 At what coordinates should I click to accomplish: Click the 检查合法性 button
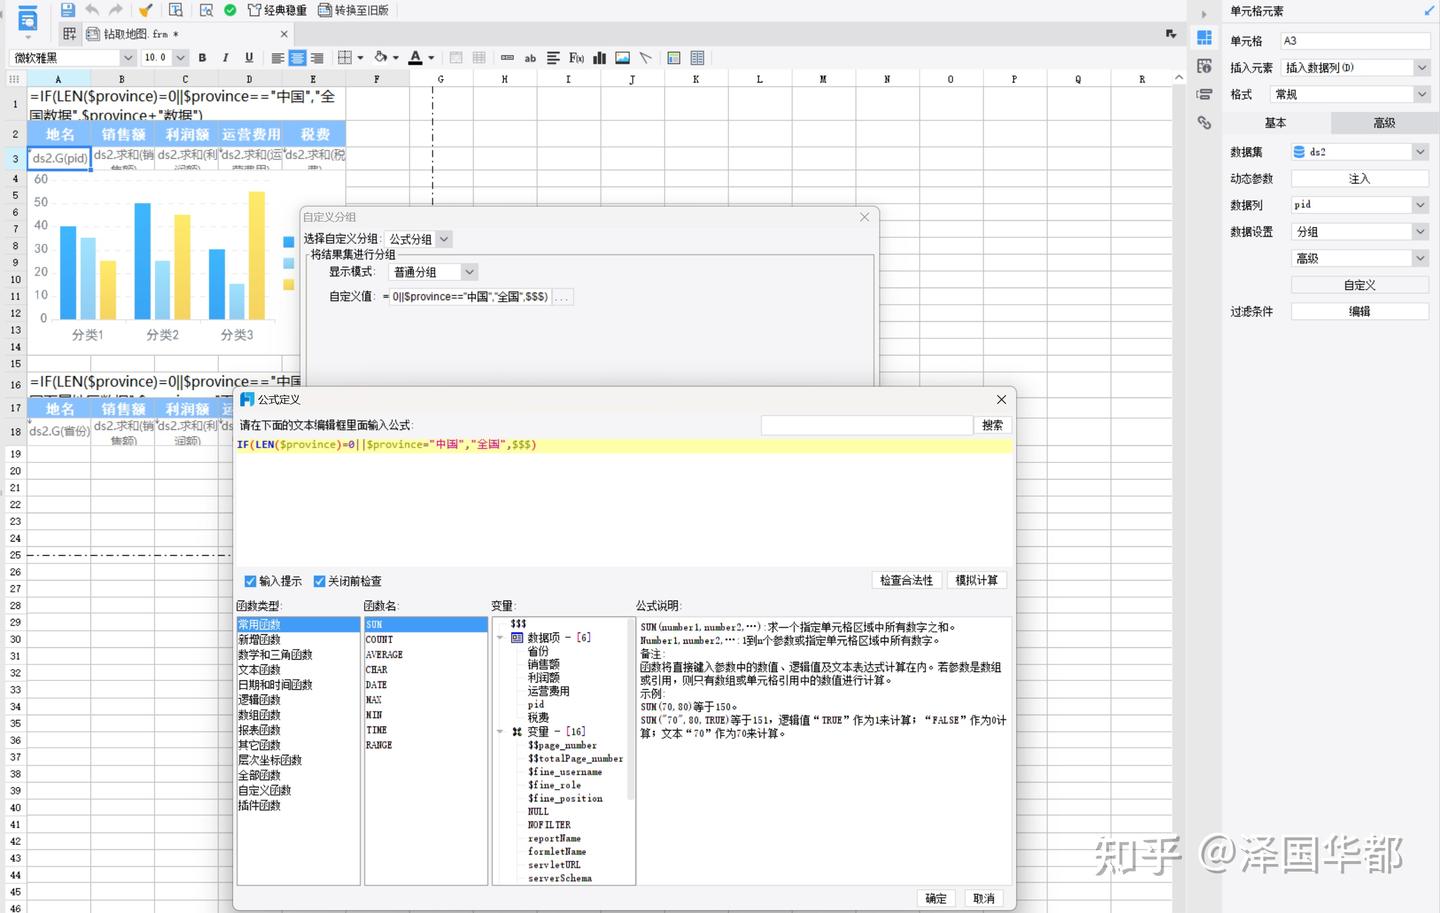pos(906,580)
